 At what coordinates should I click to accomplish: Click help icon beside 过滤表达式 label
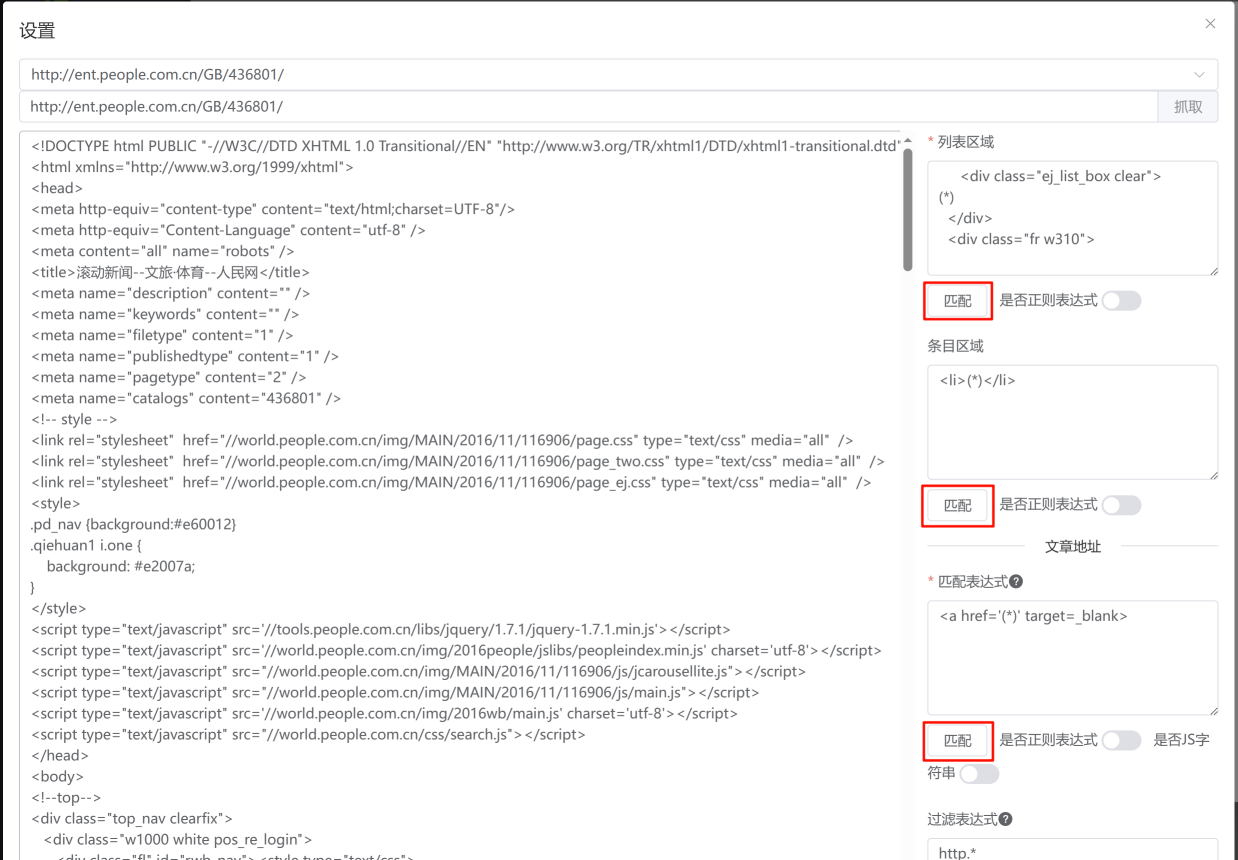(x=1006, y=819)
